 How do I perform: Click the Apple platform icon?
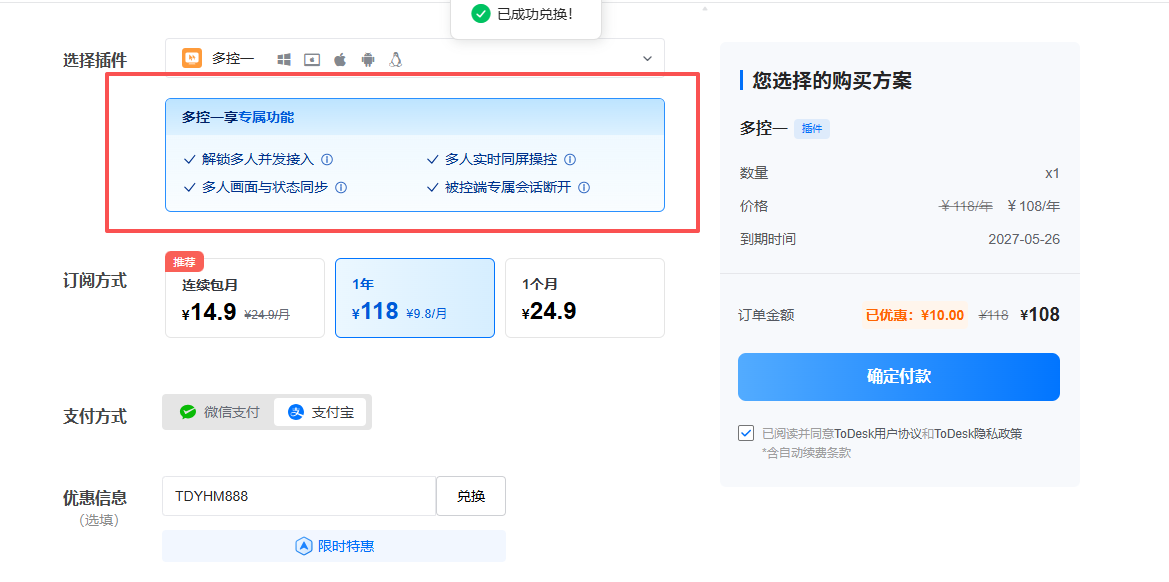pyautogui.click(x=340, y=60)
